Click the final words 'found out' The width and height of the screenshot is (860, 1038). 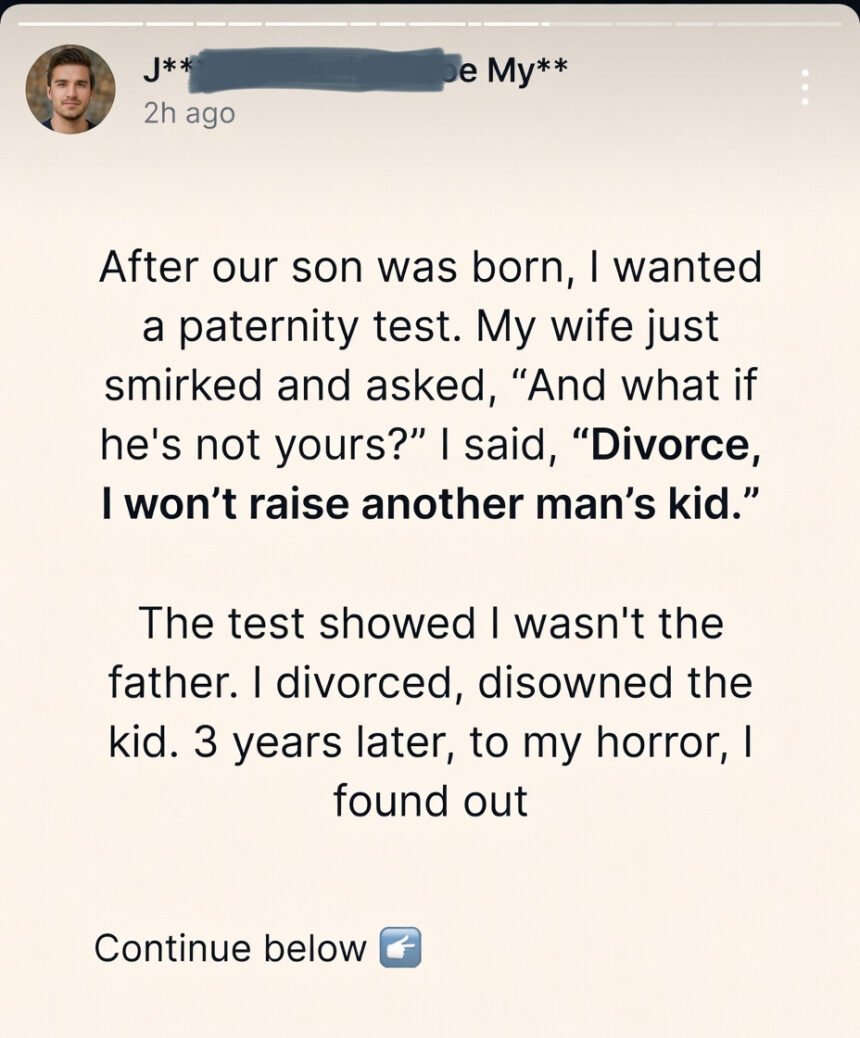tap(430, 801)
